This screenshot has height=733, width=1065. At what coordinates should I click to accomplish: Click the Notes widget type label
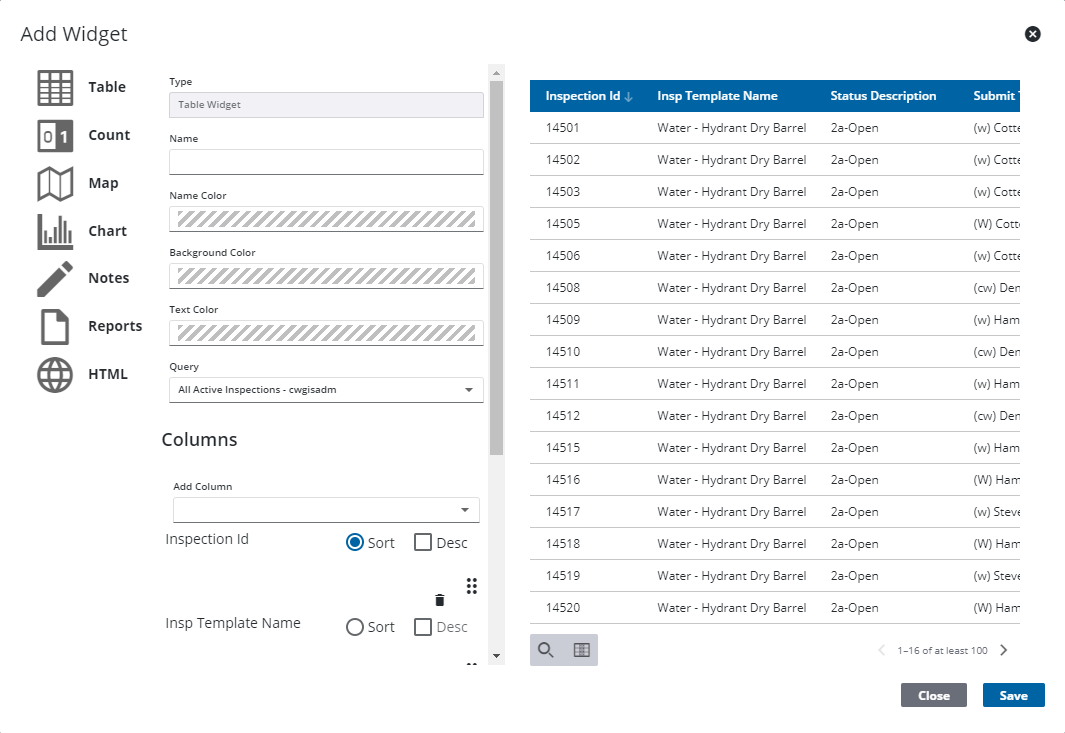(x=109, y=278)
